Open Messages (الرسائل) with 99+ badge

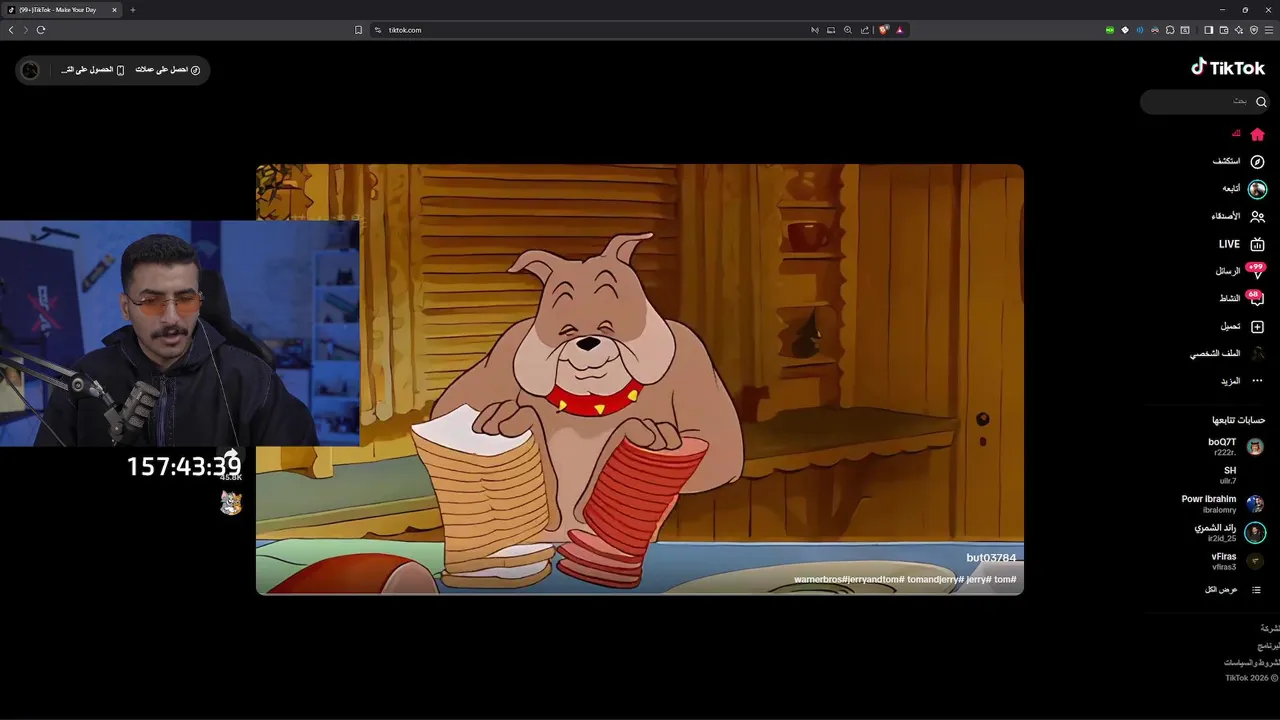click(1240, 271)
